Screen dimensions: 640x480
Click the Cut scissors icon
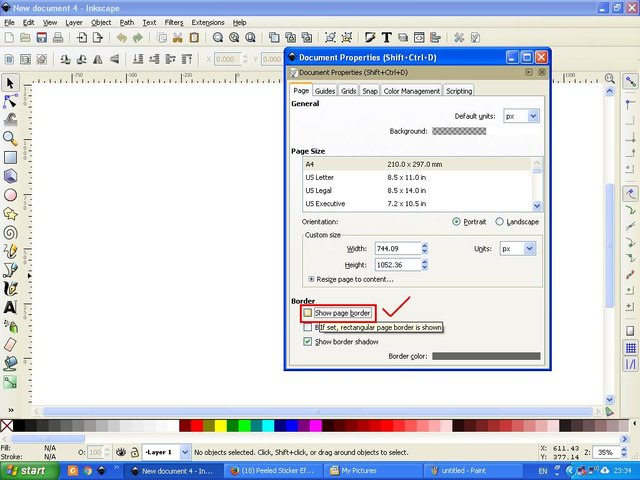point(177,38)
